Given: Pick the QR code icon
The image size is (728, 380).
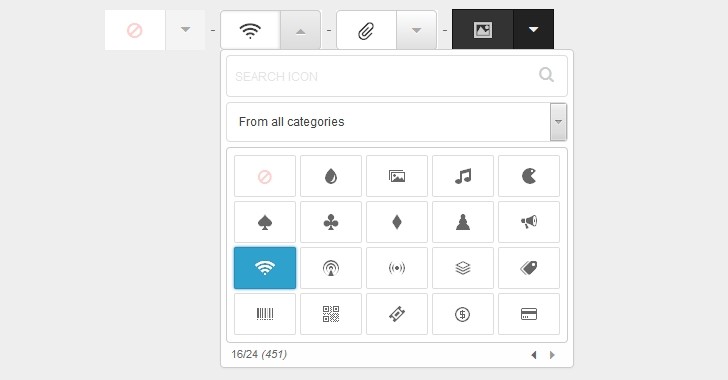Looking at the screenshot, I should coord(331,314).
